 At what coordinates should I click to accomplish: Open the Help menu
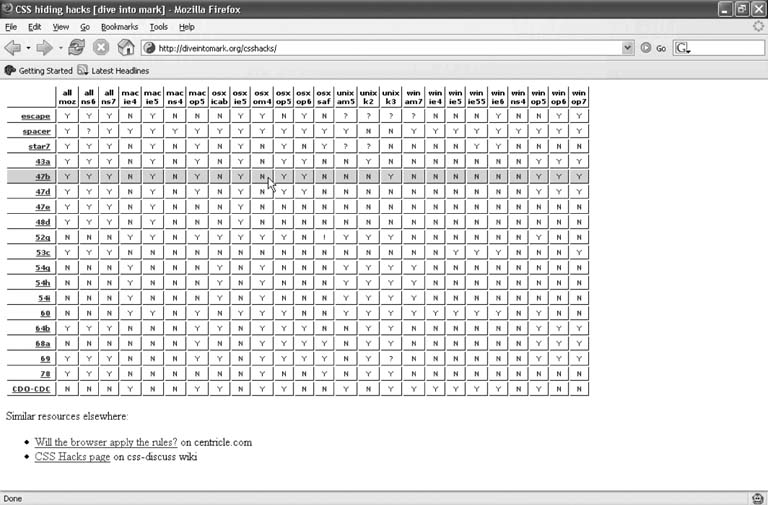[x=187, y=27]
